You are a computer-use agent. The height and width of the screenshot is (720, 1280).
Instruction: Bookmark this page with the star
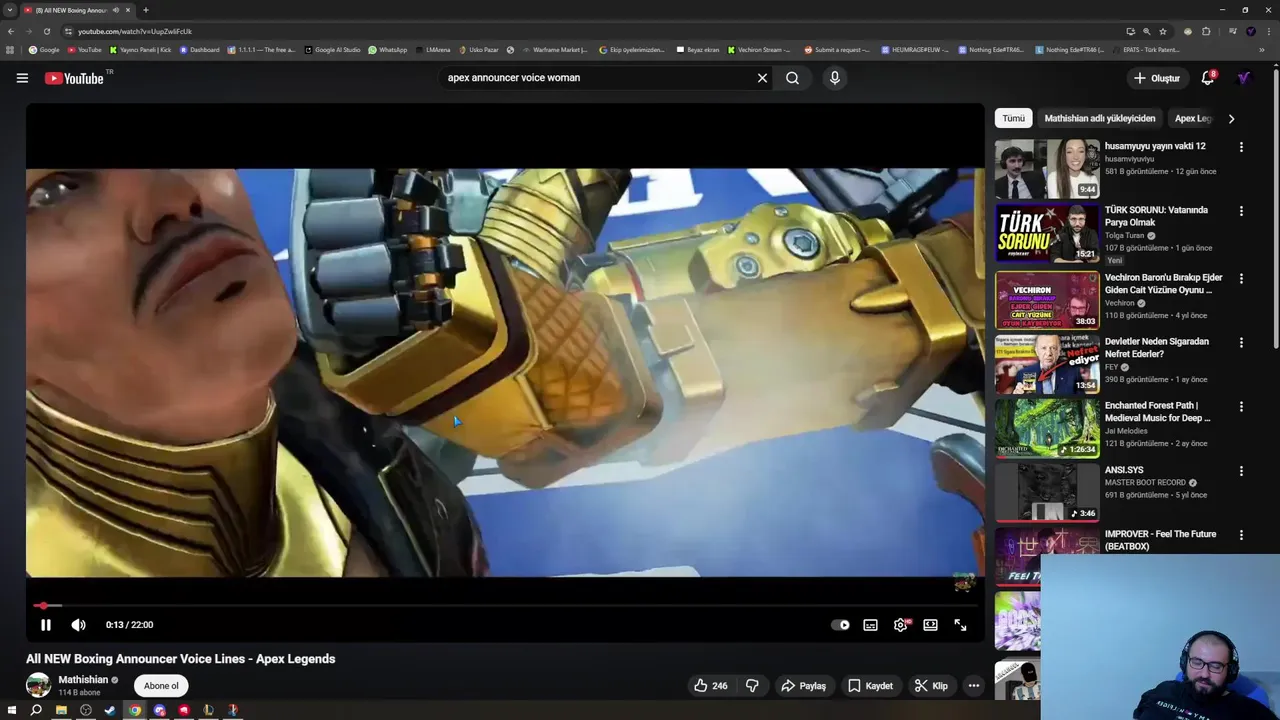[1163, 31]
